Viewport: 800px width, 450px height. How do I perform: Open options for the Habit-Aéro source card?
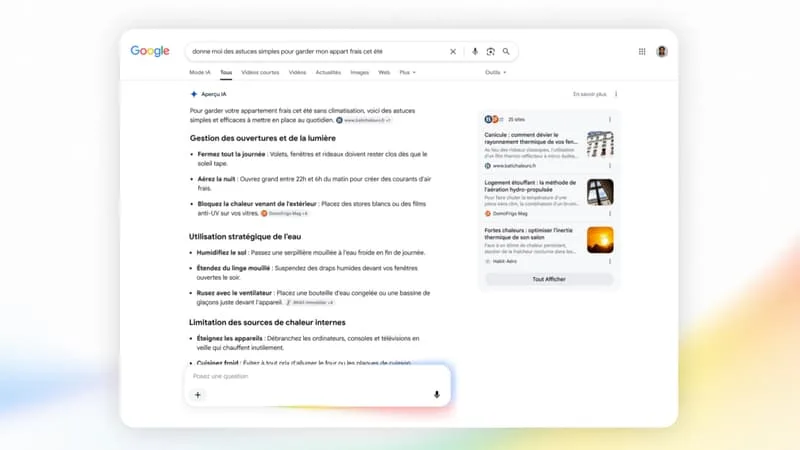(x=610, y=261)
